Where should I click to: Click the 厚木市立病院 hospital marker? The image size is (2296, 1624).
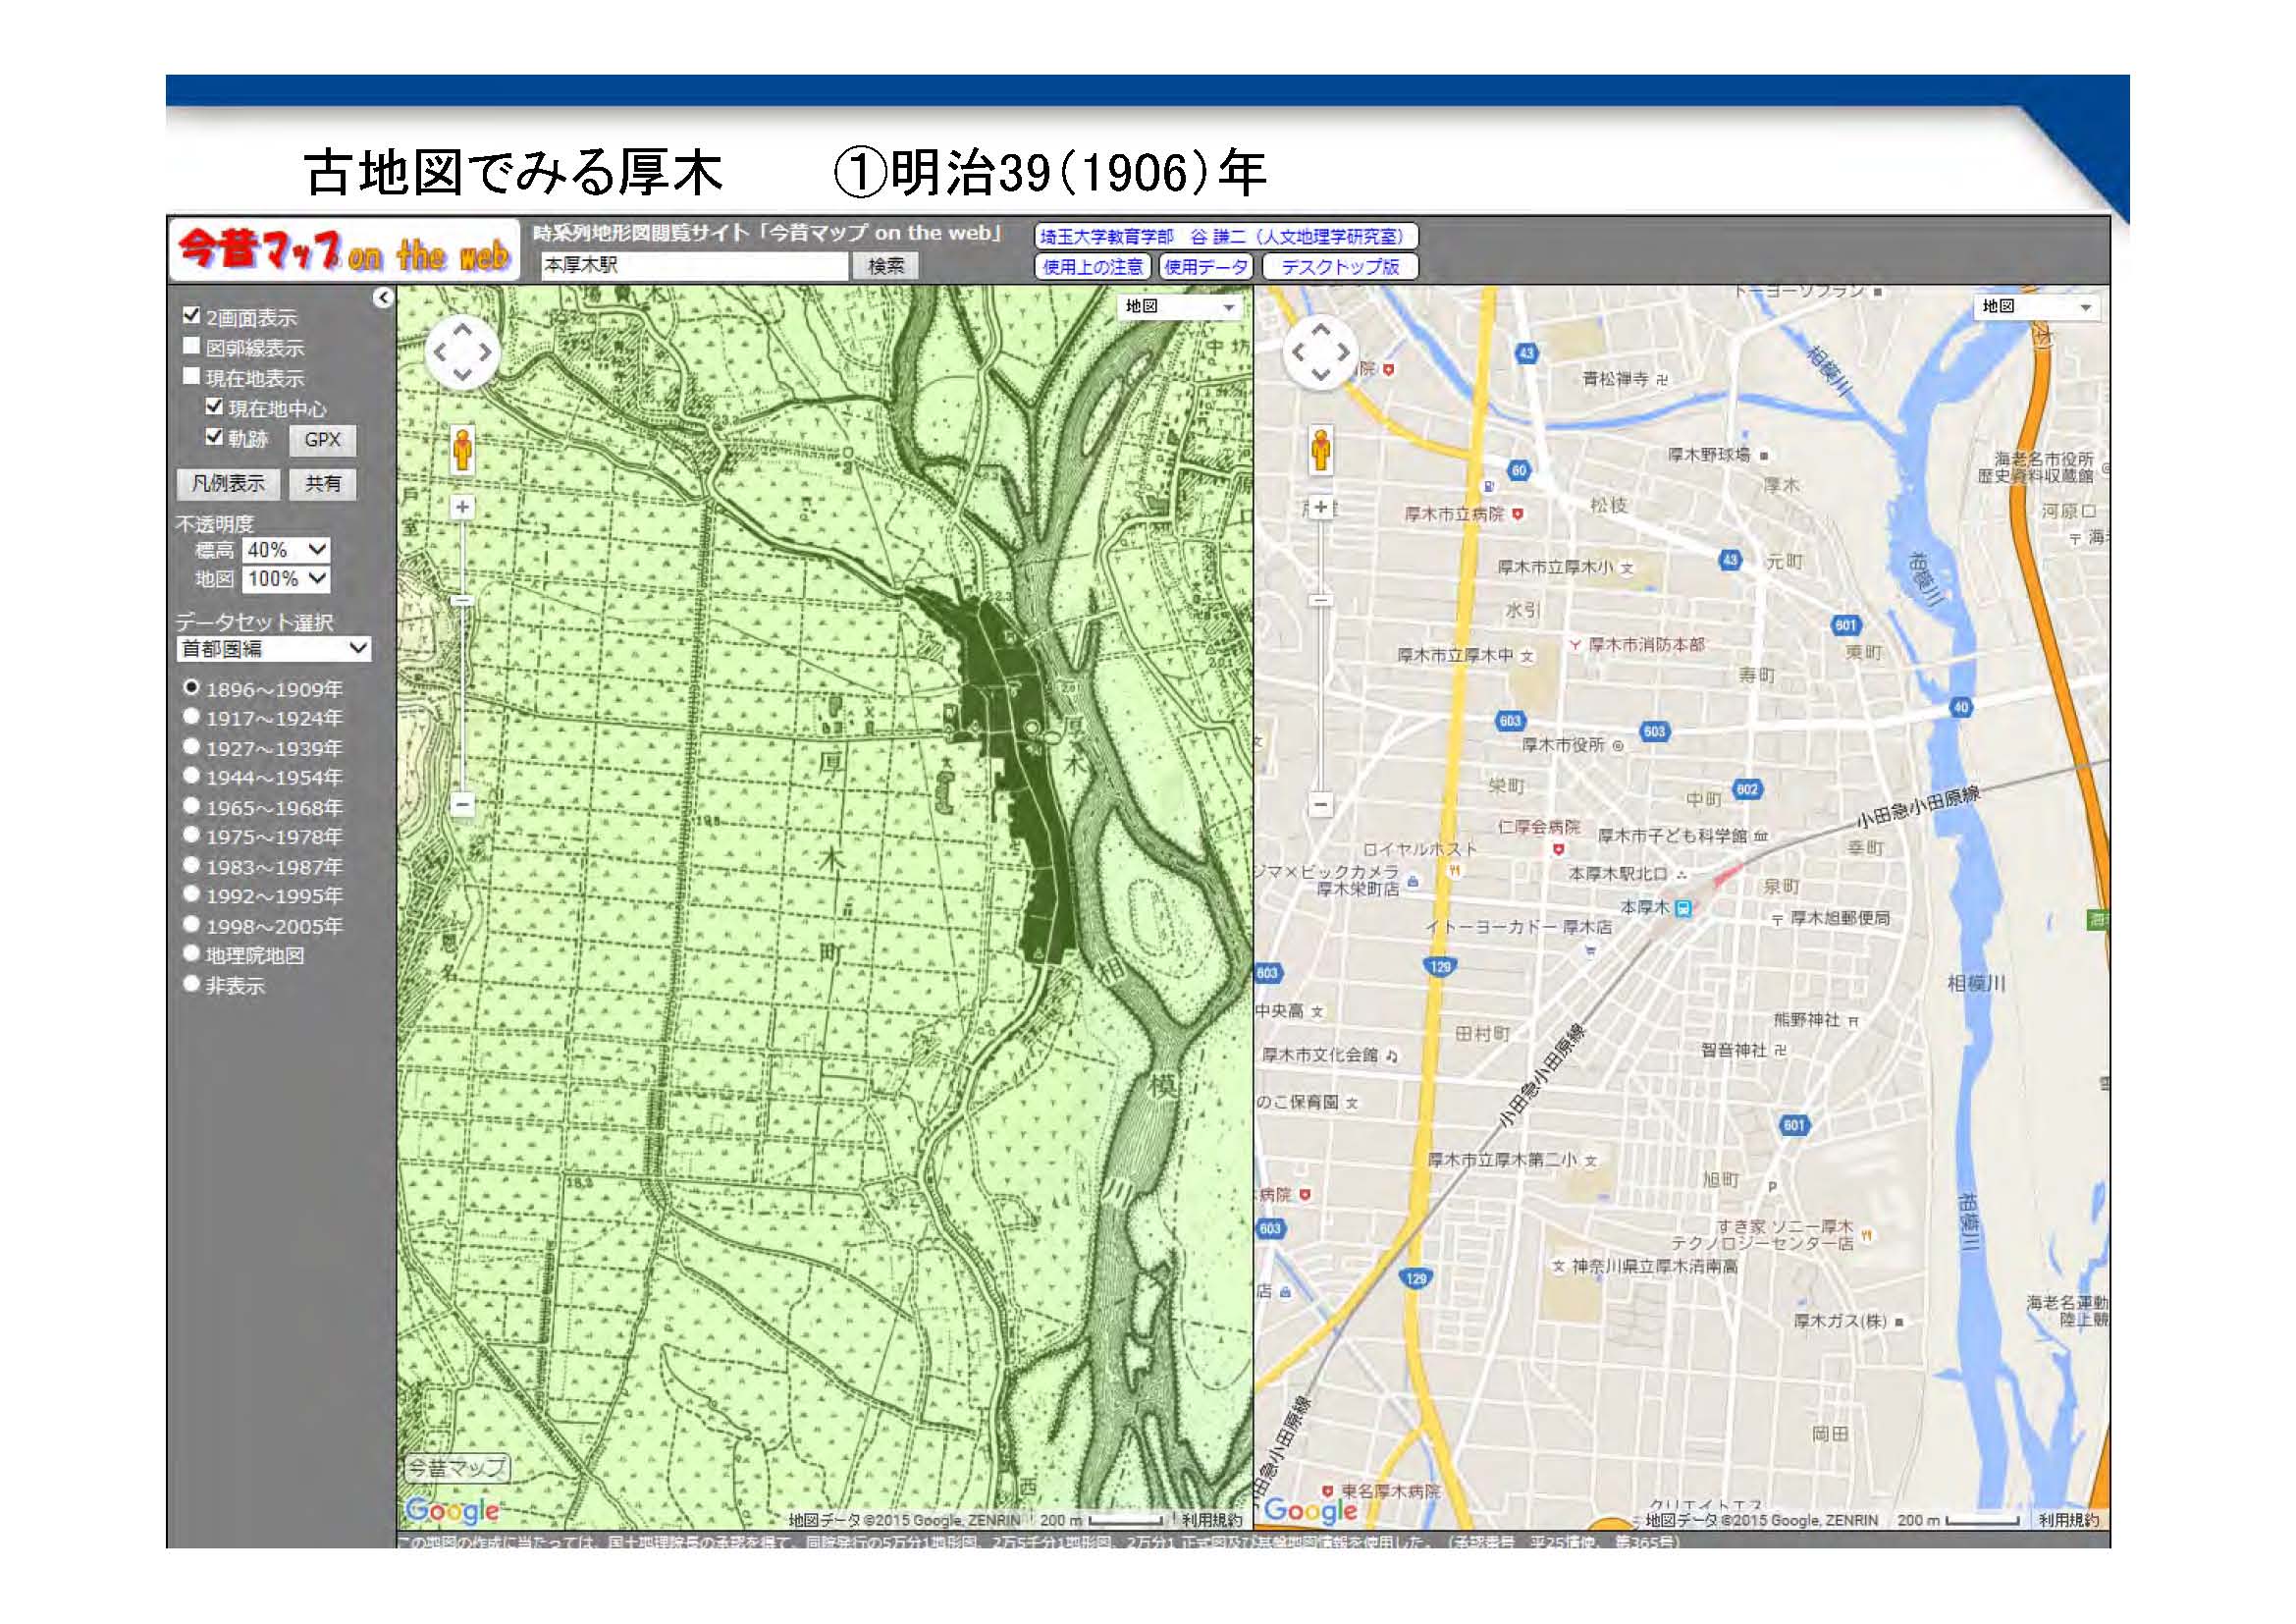click(1517, 513)
